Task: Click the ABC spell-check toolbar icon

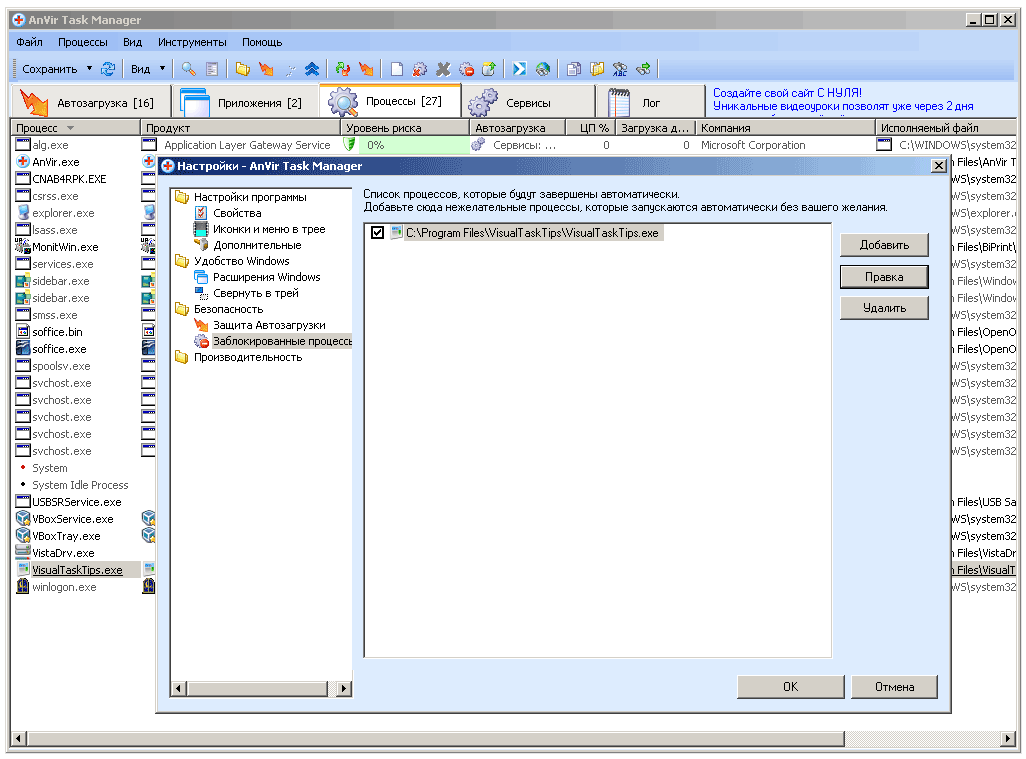Action: click(620, 69)
